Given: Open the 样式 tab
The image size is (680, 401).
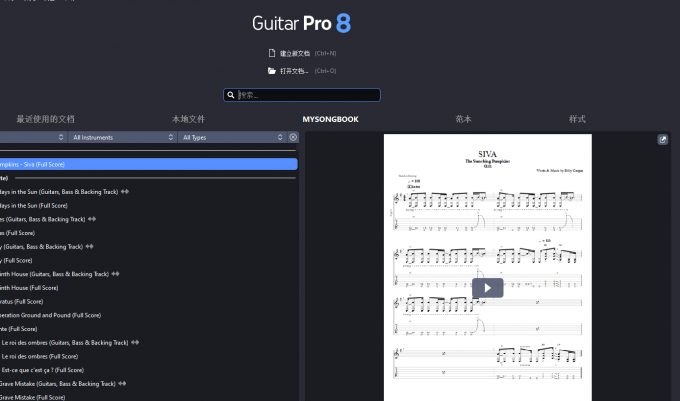Looking at the screenshot, I should point(577,119).
